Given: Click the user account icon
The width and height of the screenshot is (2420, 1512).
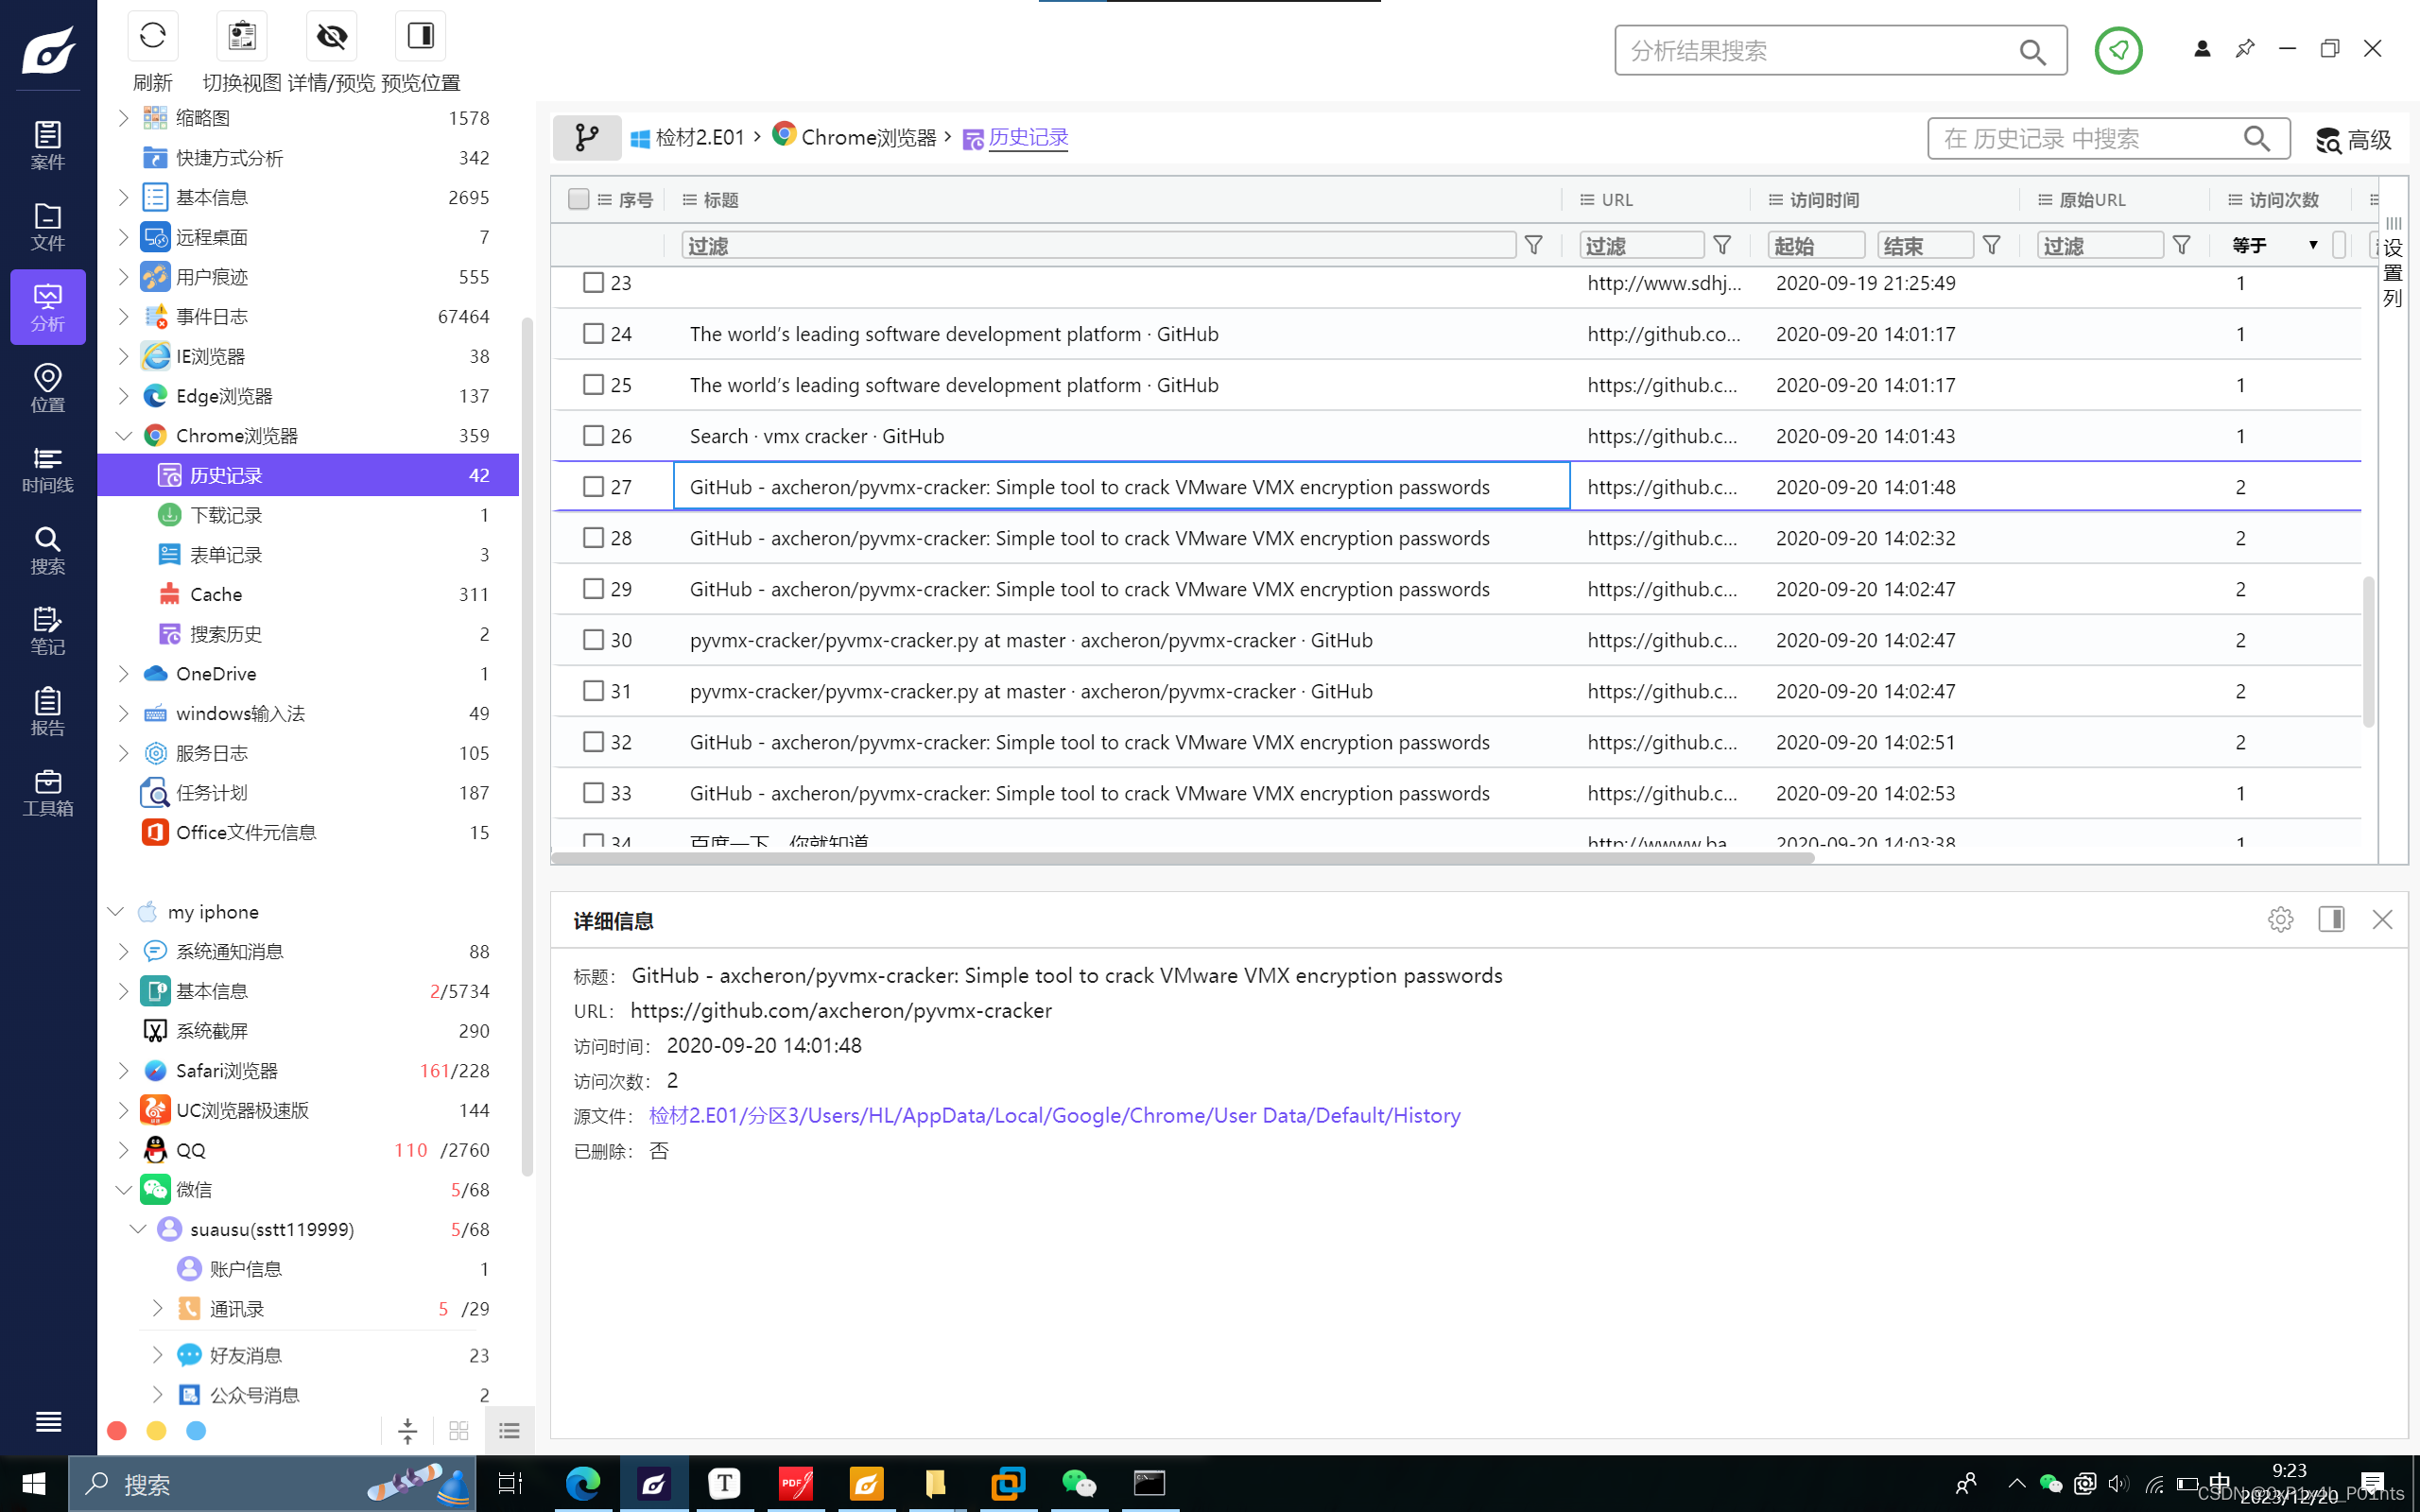Looking at the screenshot, I should coord(2202,48).
